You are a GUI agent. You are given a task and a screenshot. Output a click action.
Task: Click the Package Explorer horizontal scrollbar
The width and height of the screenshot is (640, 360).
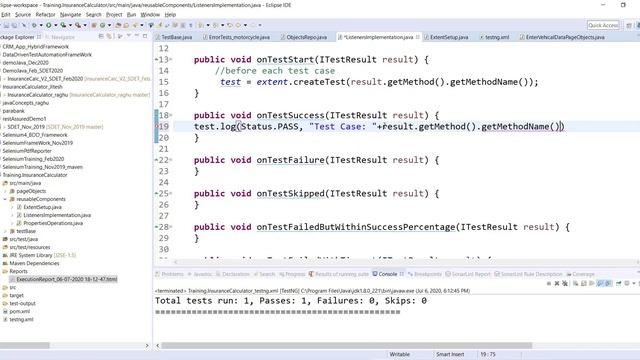pyautogui.click(x=24, y=345)
